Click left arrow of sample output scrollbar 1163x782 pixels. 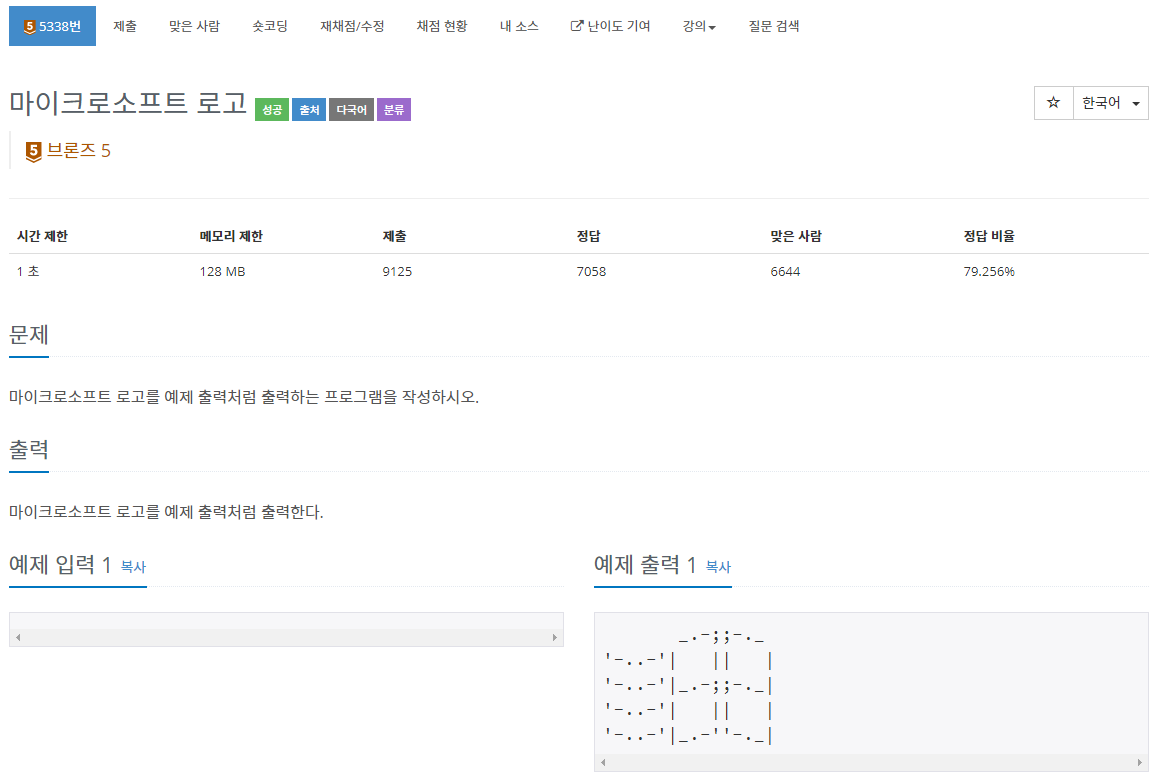(603, 762)
